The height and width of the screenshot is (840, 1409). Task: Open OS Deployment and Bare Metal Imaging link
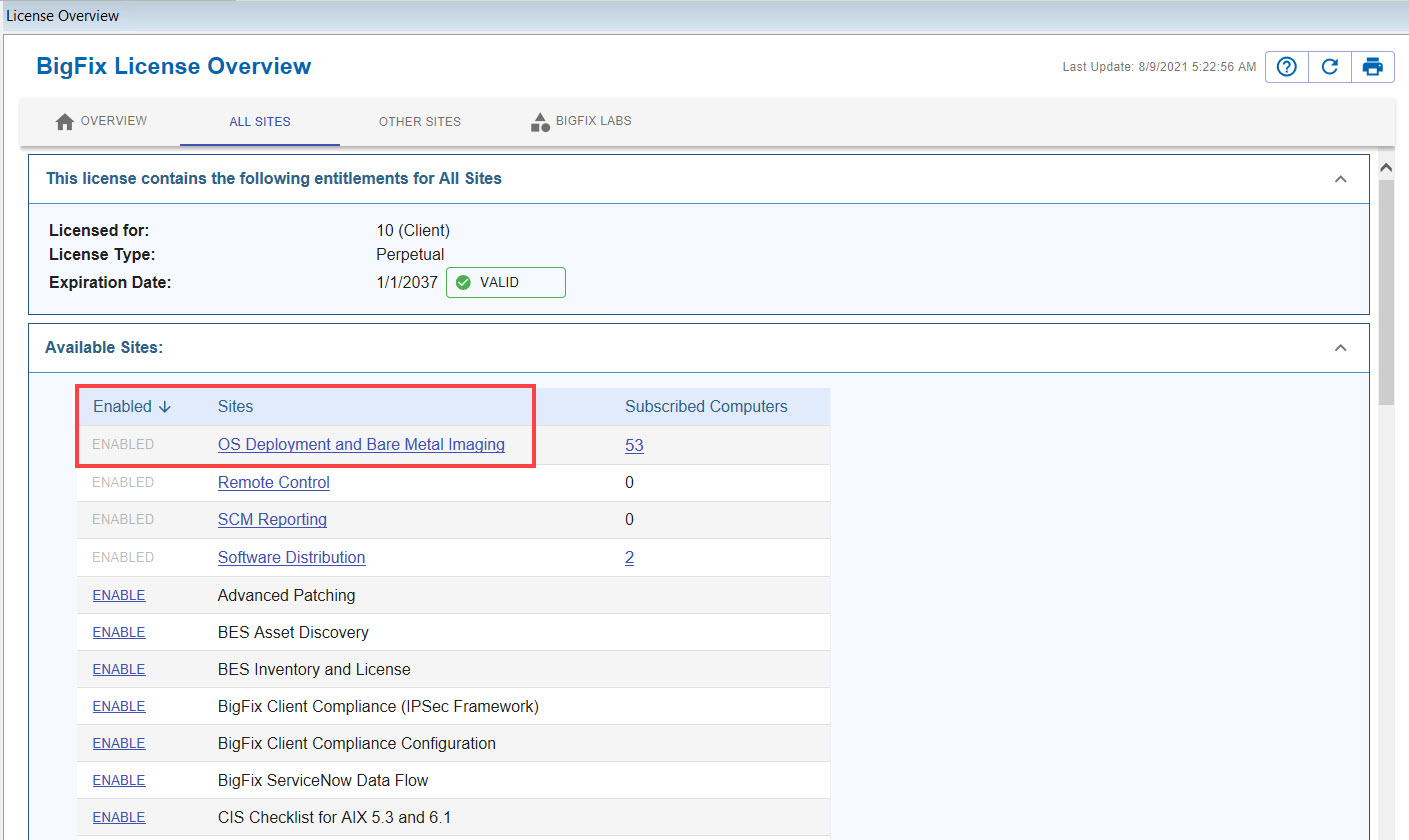click(361, 445)
